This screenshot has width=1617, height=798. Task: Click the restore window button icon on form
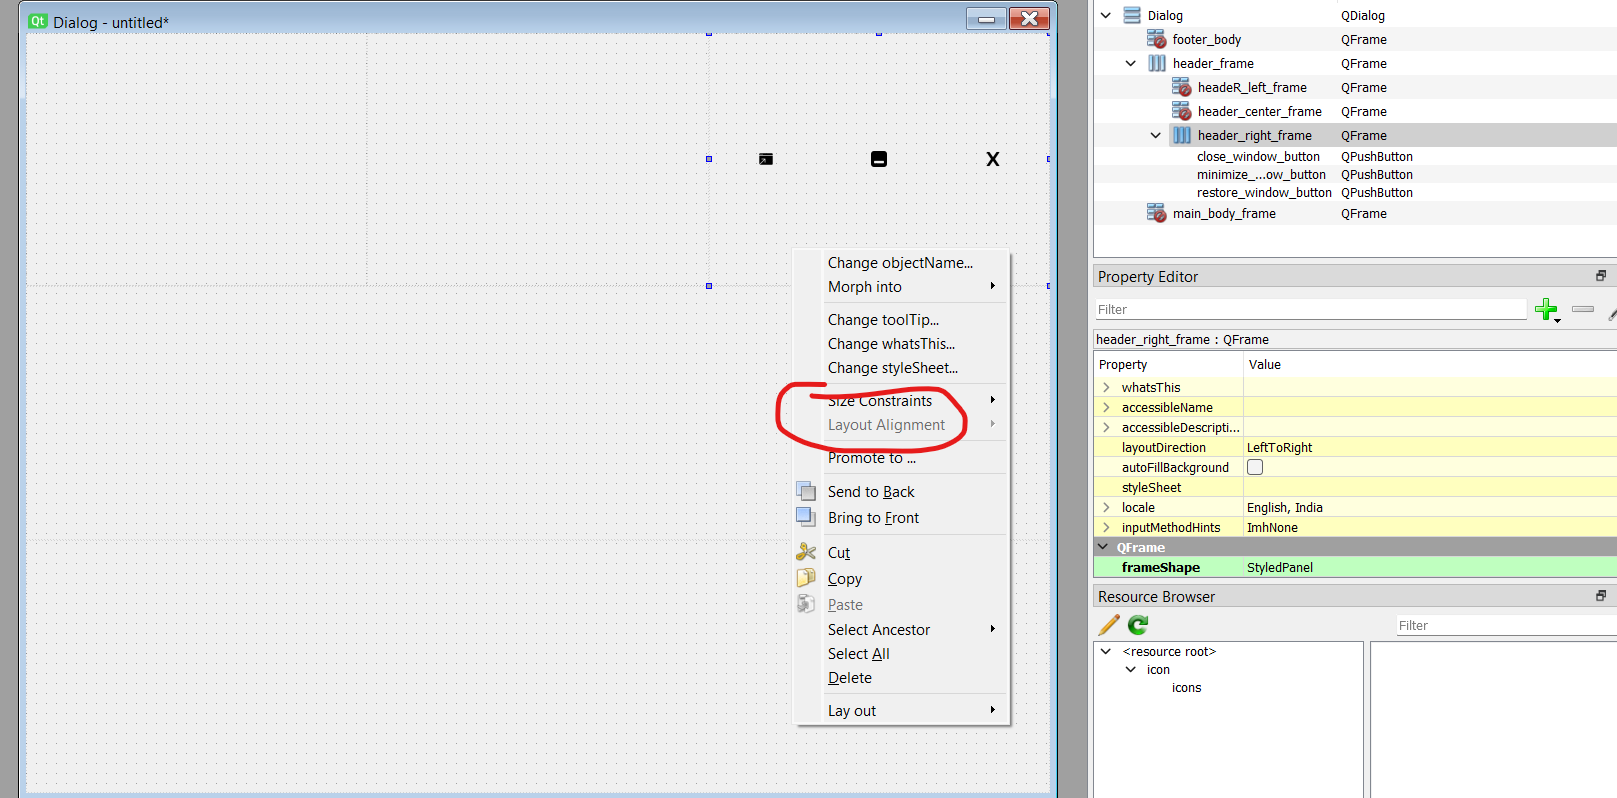tap(766, 159)
